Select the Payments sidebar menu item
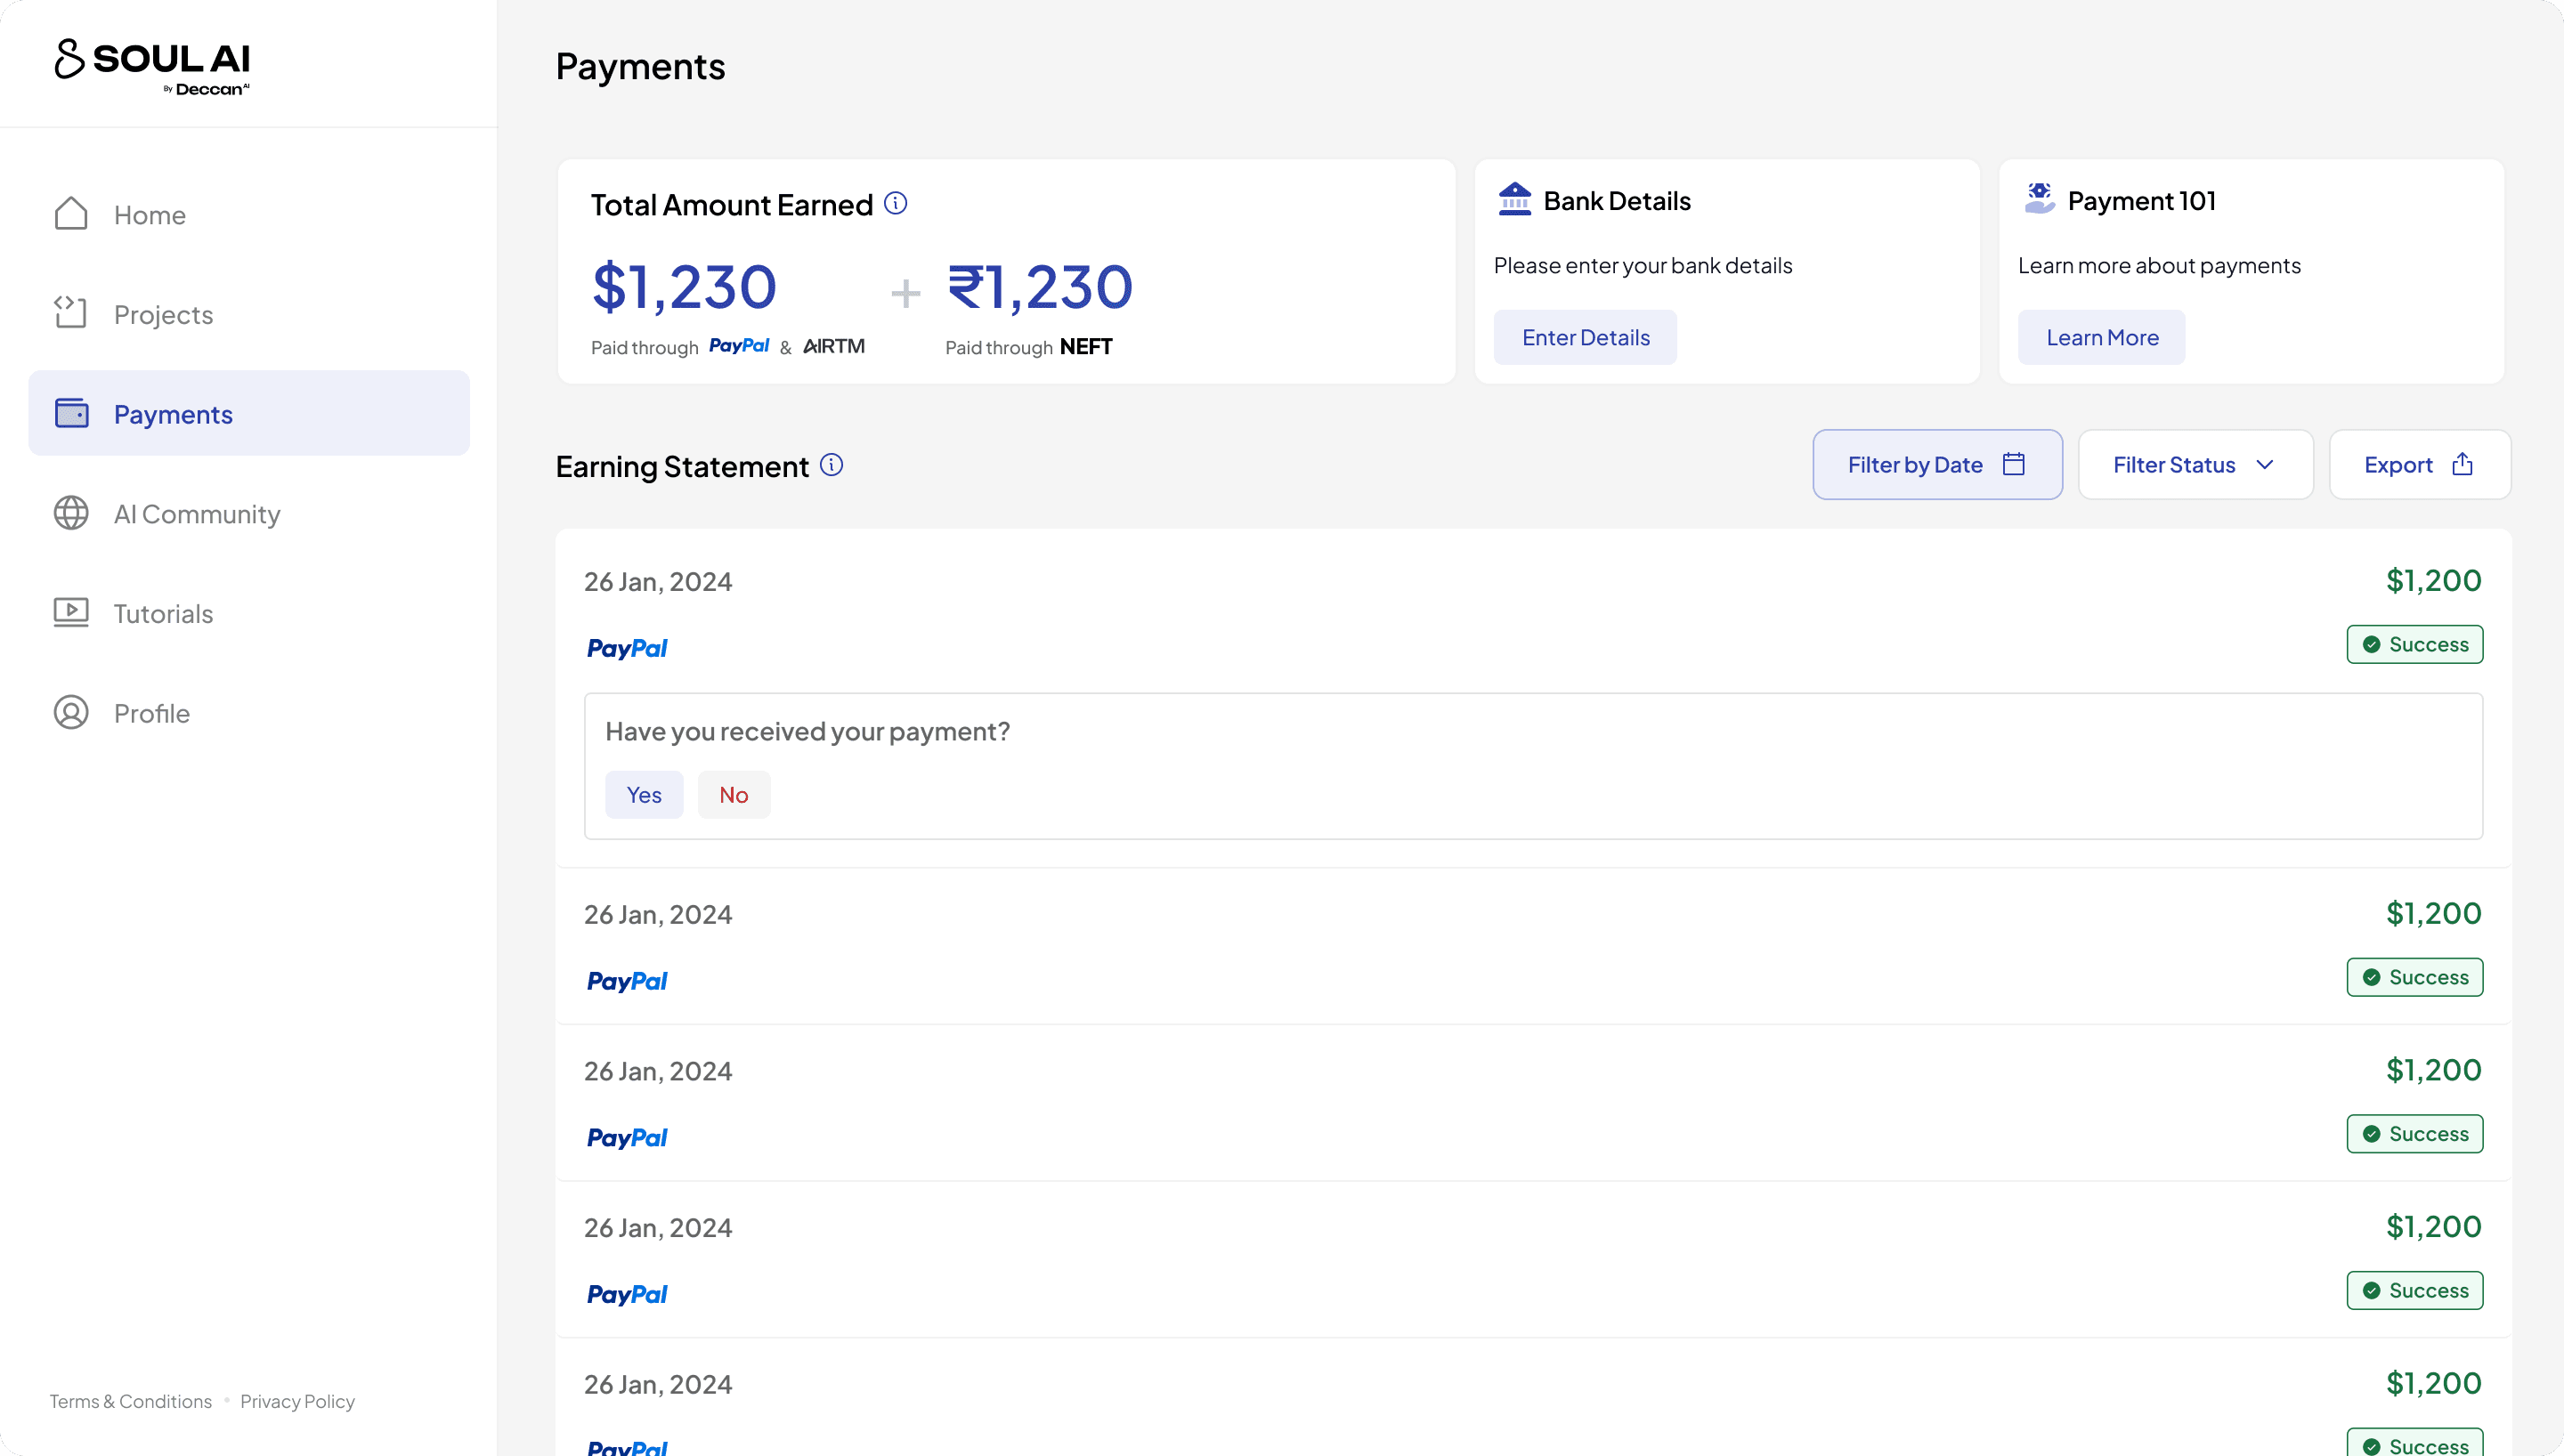 coord(249,413)
